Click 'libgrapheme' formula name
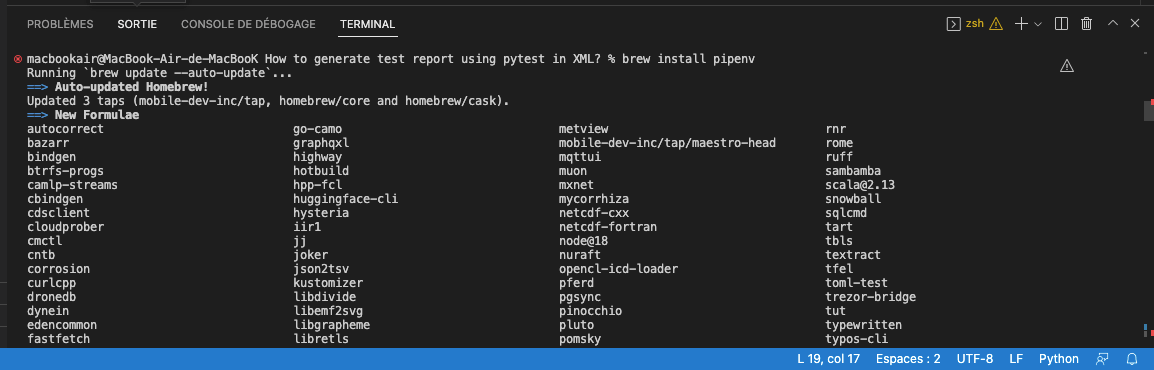Image resolution: width=1154 pixels, height=370 pixels. click(331, 324)
